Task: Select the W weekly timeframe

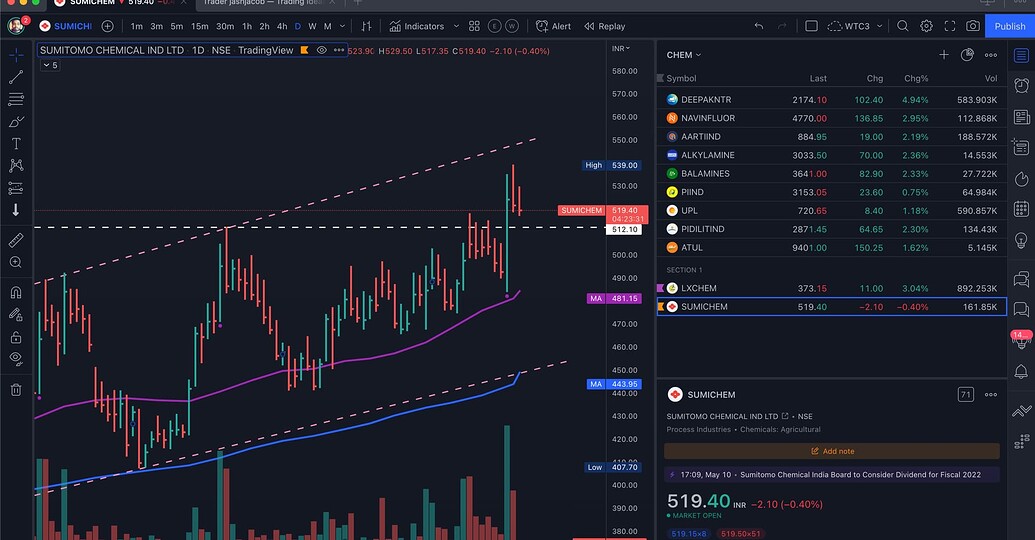Action: pyautogui.click(x=312, y=26)
